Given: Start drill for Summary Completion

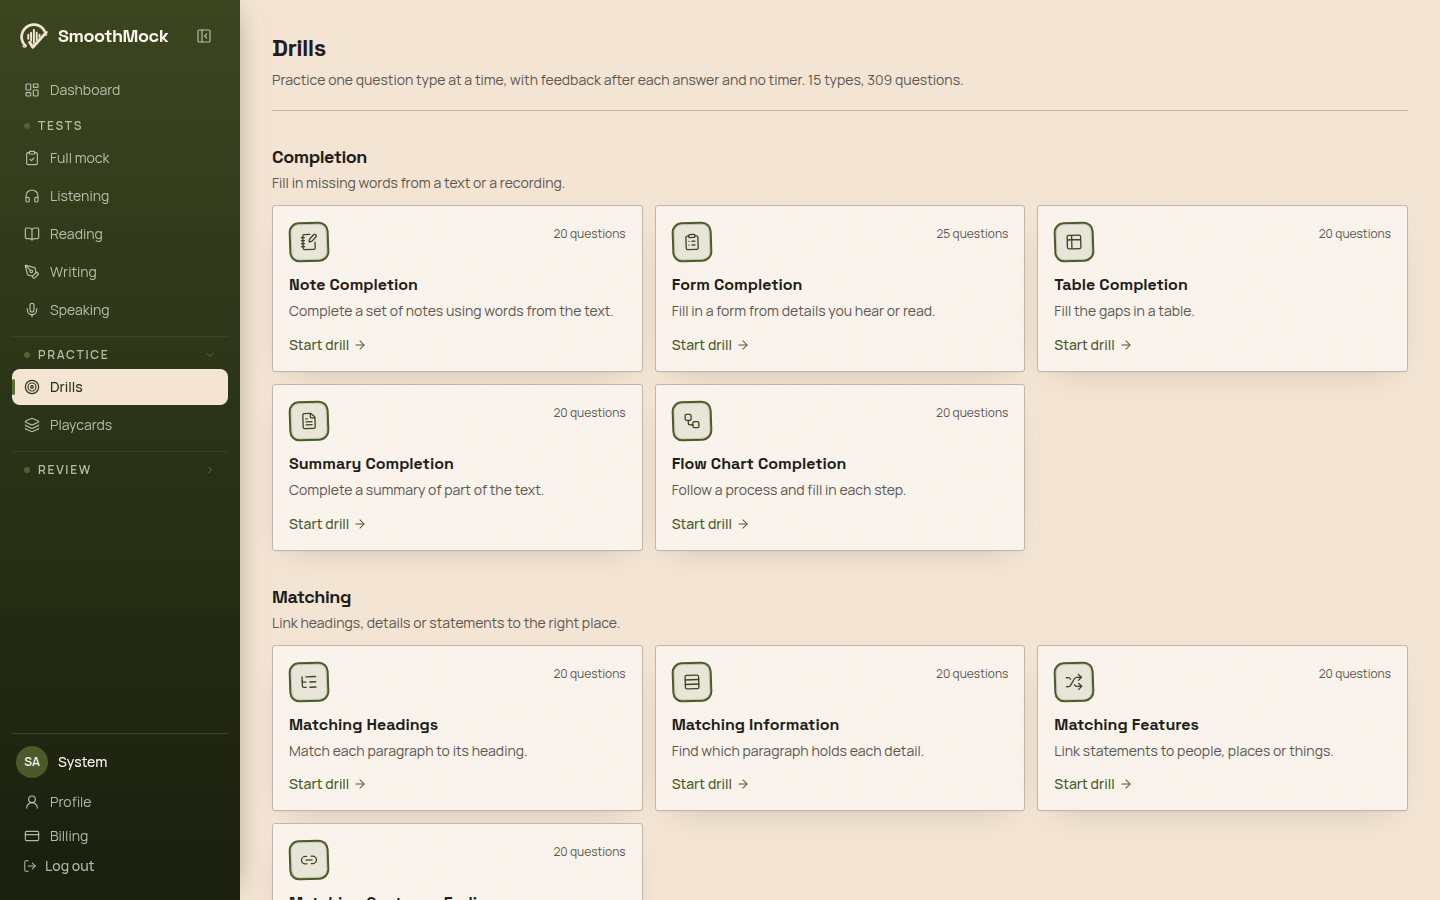Looking at the screenshot, I should click(327, 524).
